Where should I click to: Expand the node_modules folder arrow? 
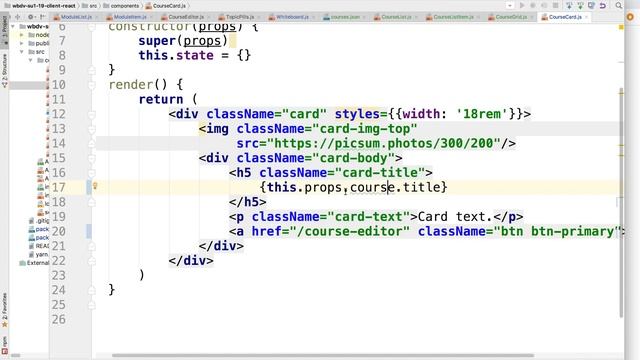click(22, 35)
